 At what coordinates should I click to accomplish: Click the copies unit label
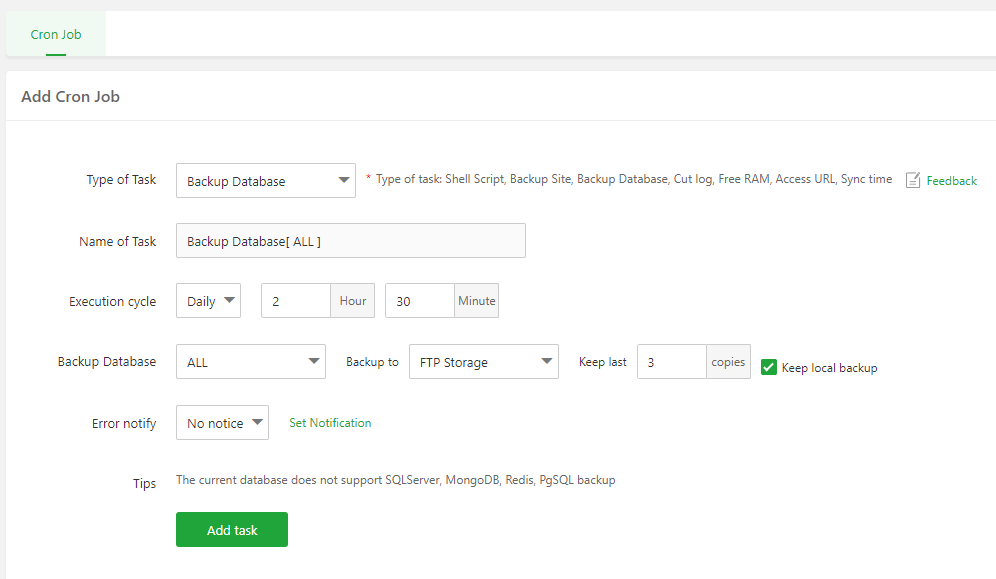(728, 362)
